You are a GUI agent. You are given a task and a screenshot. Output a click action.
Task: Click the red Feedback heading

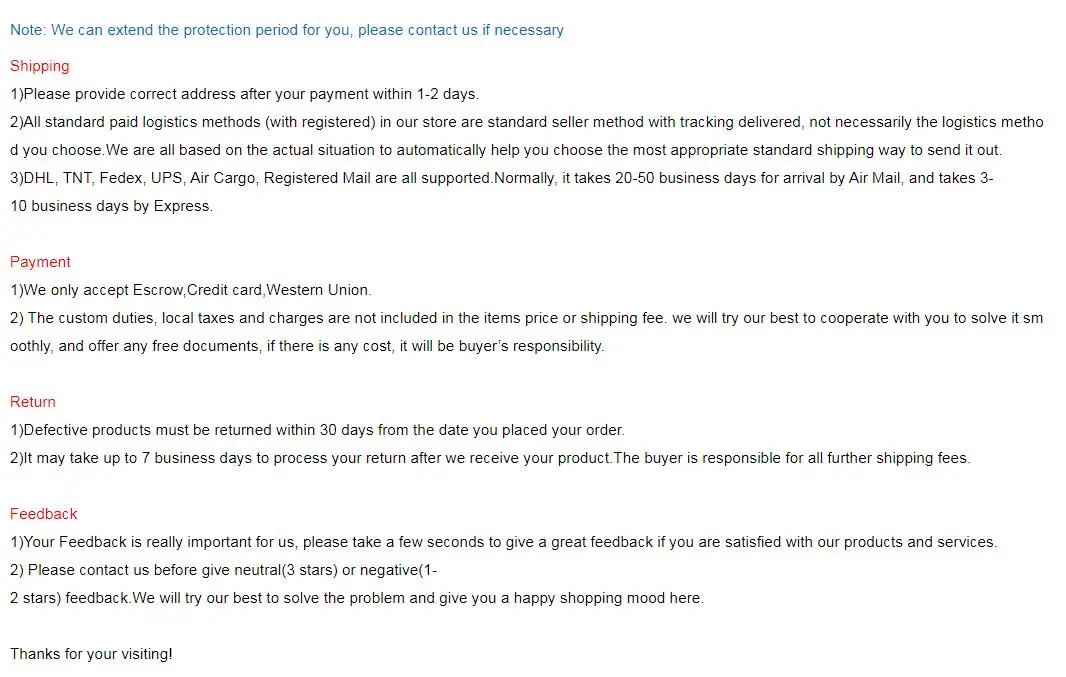click(44, 514)
